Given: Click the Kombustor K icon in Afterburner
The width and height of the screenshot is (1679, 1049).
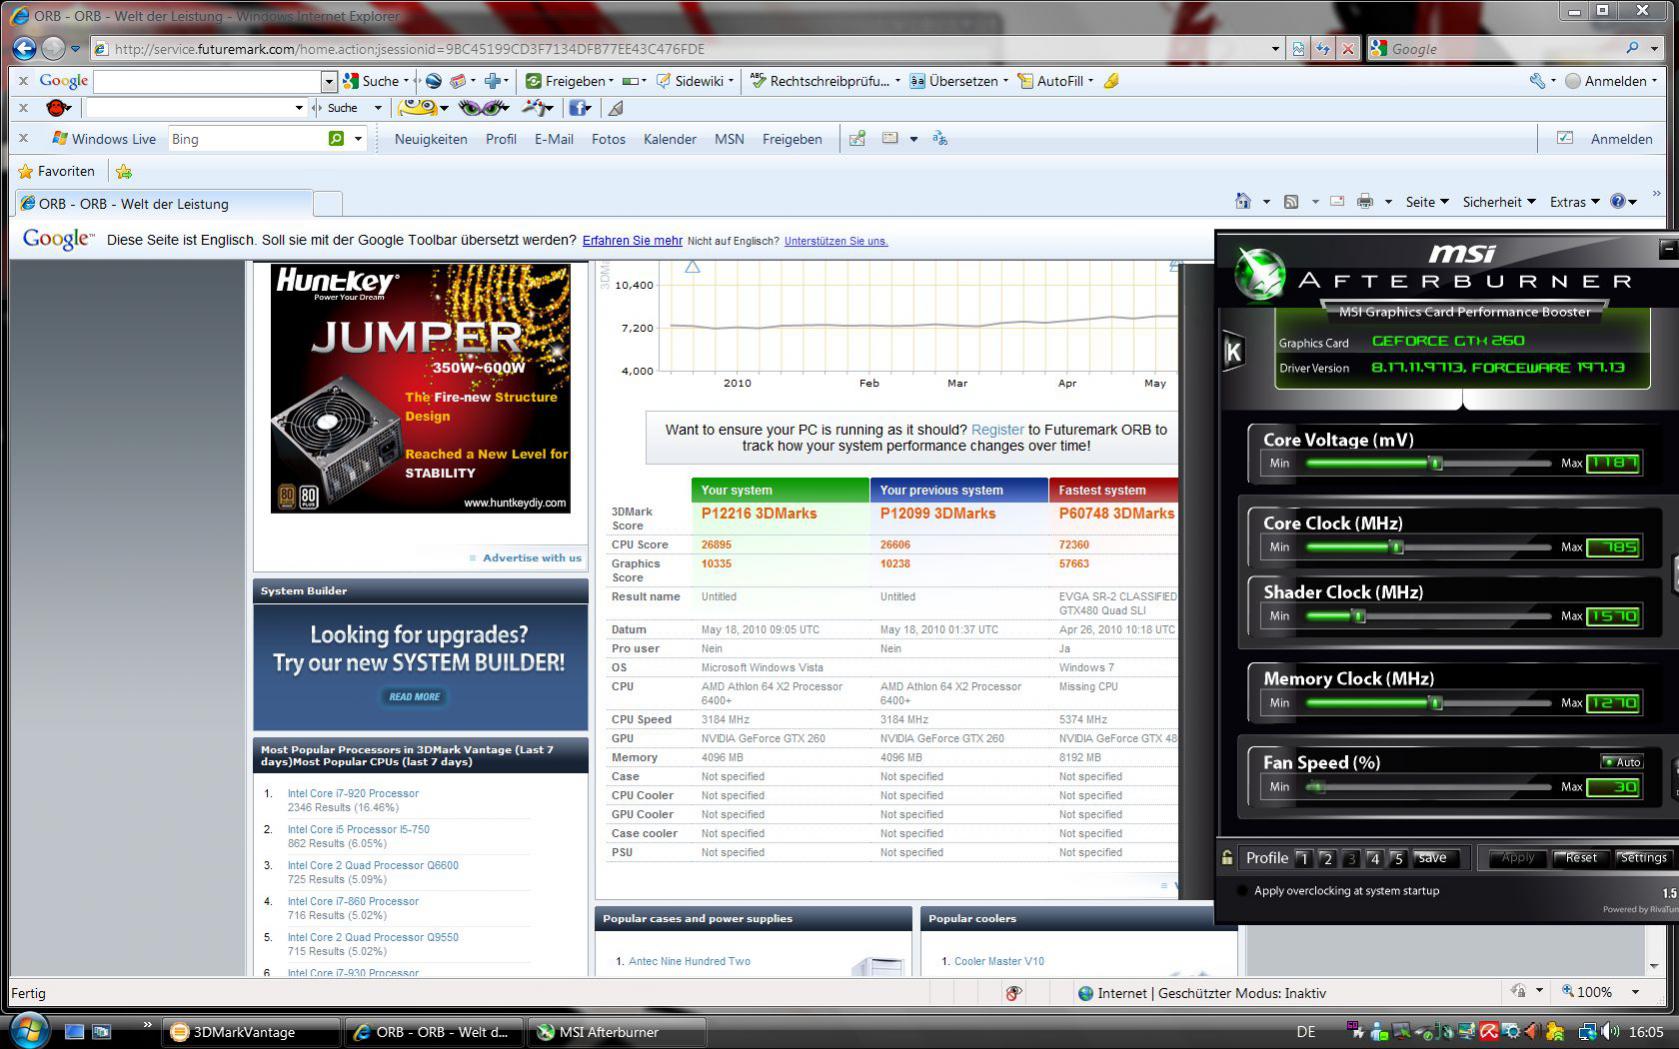Looking at the screenshot, I should [x=1233, y=351].
